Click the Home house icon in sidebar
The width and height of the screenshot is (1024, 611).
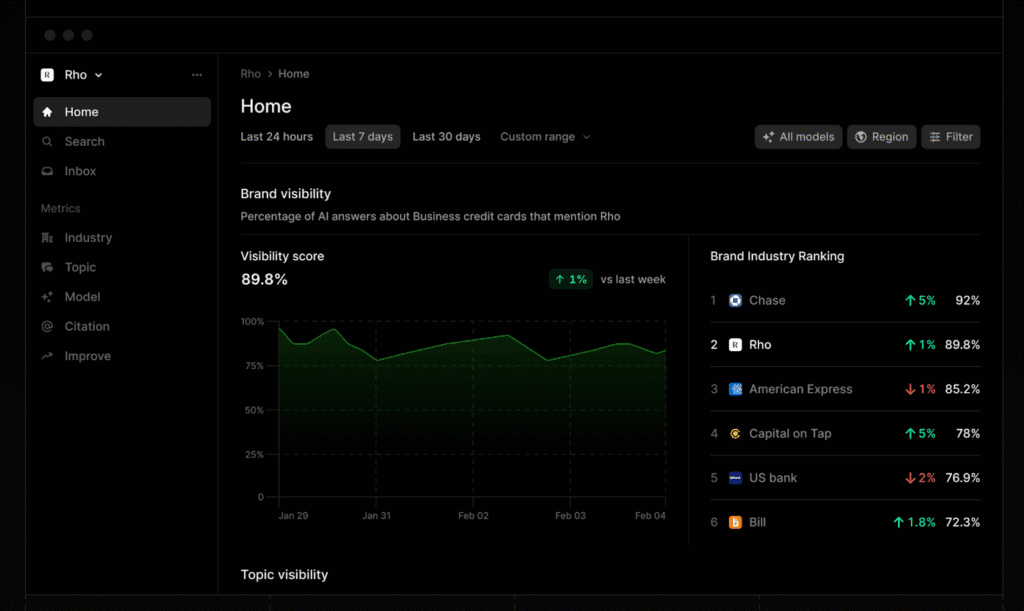click(47, 112)
